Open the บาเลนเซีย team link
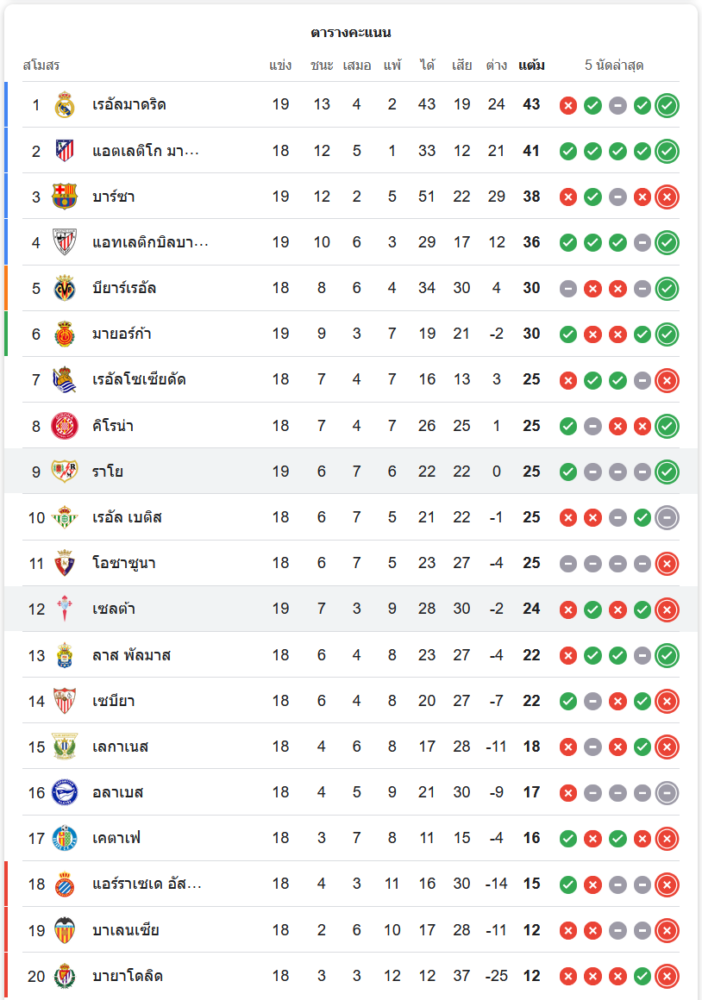 [126, 931]
